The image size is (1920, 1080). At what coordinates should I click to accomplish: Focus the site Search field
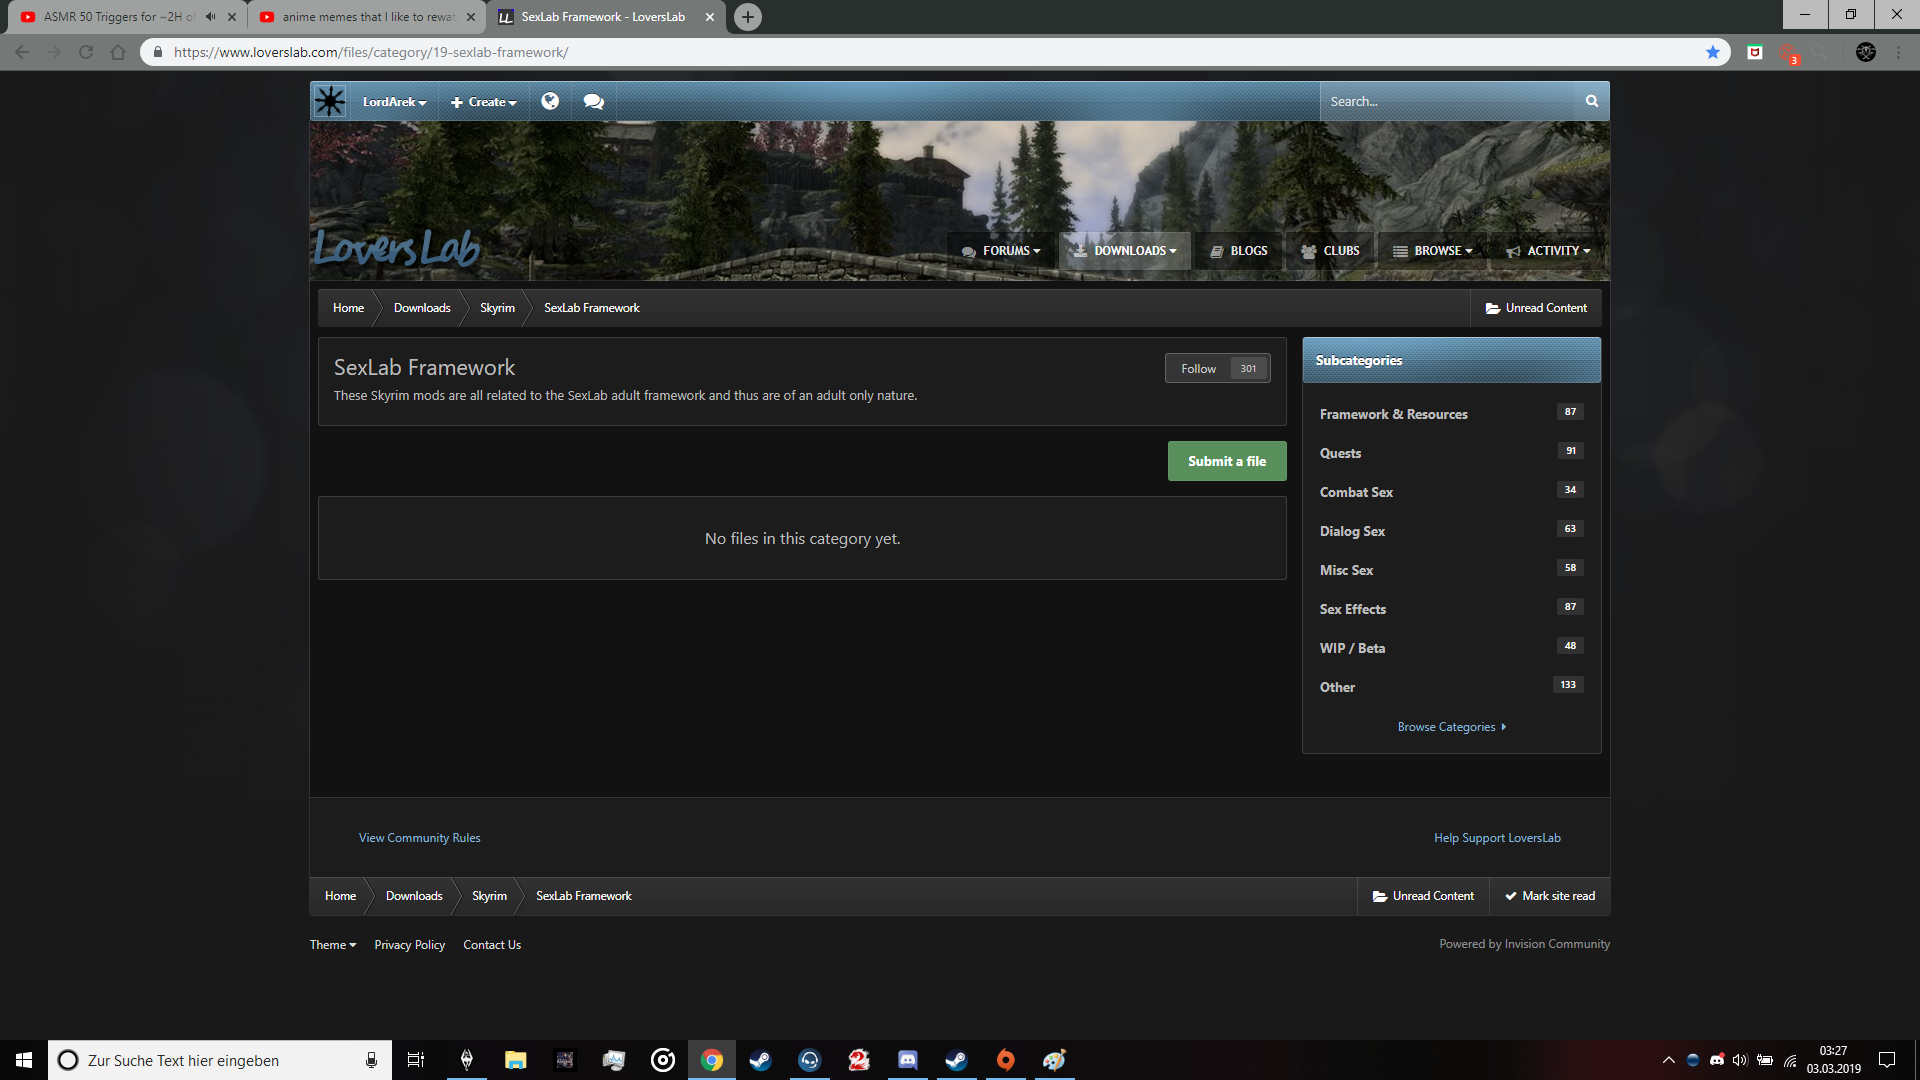click(1447, 101)
